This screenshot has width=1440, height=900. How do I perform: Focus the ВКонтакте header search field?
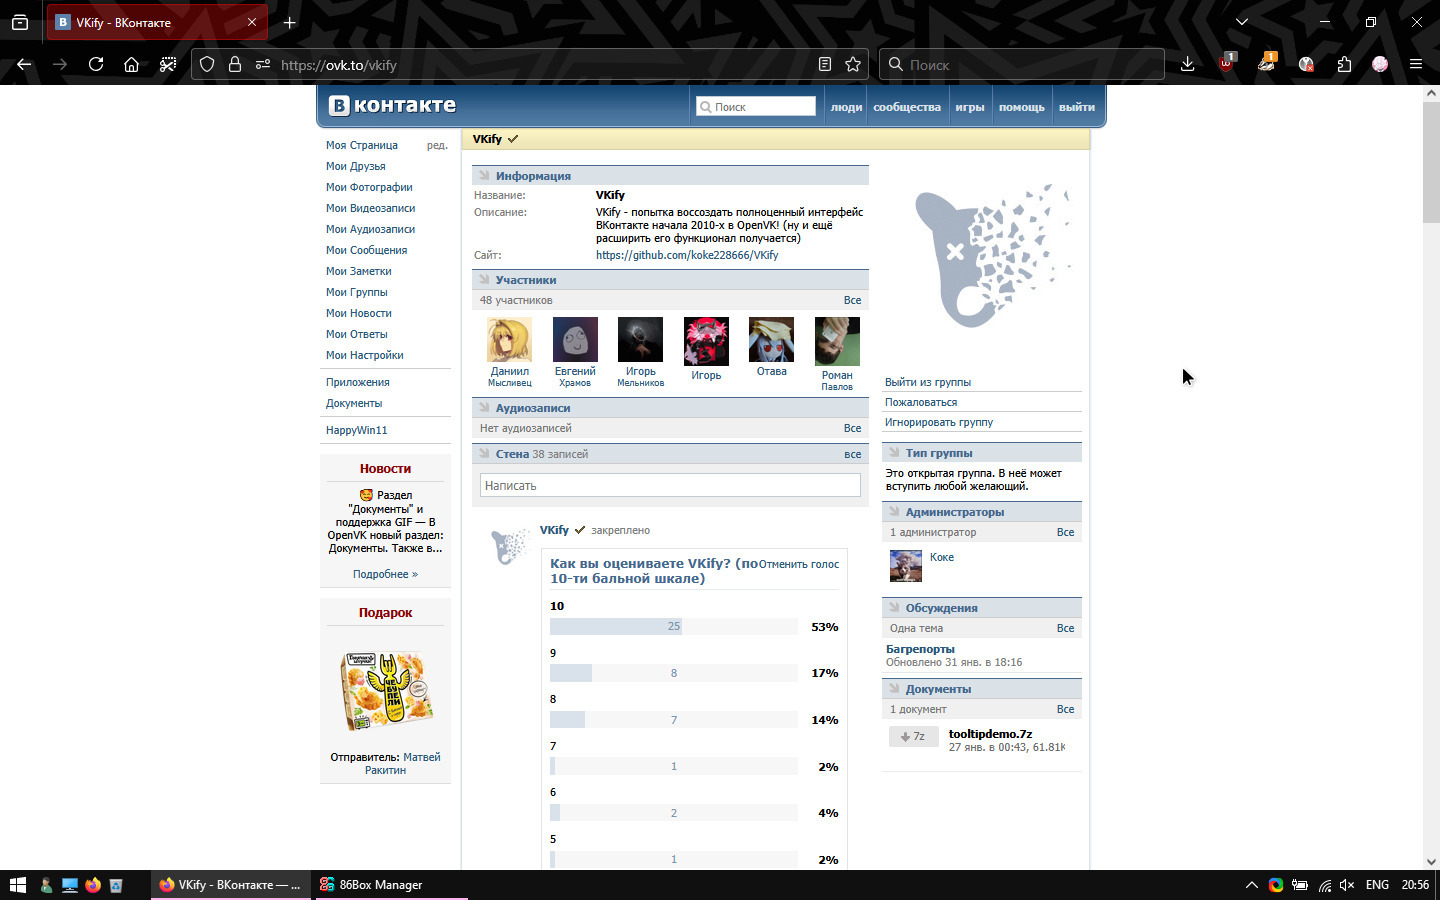click(756, 107)
